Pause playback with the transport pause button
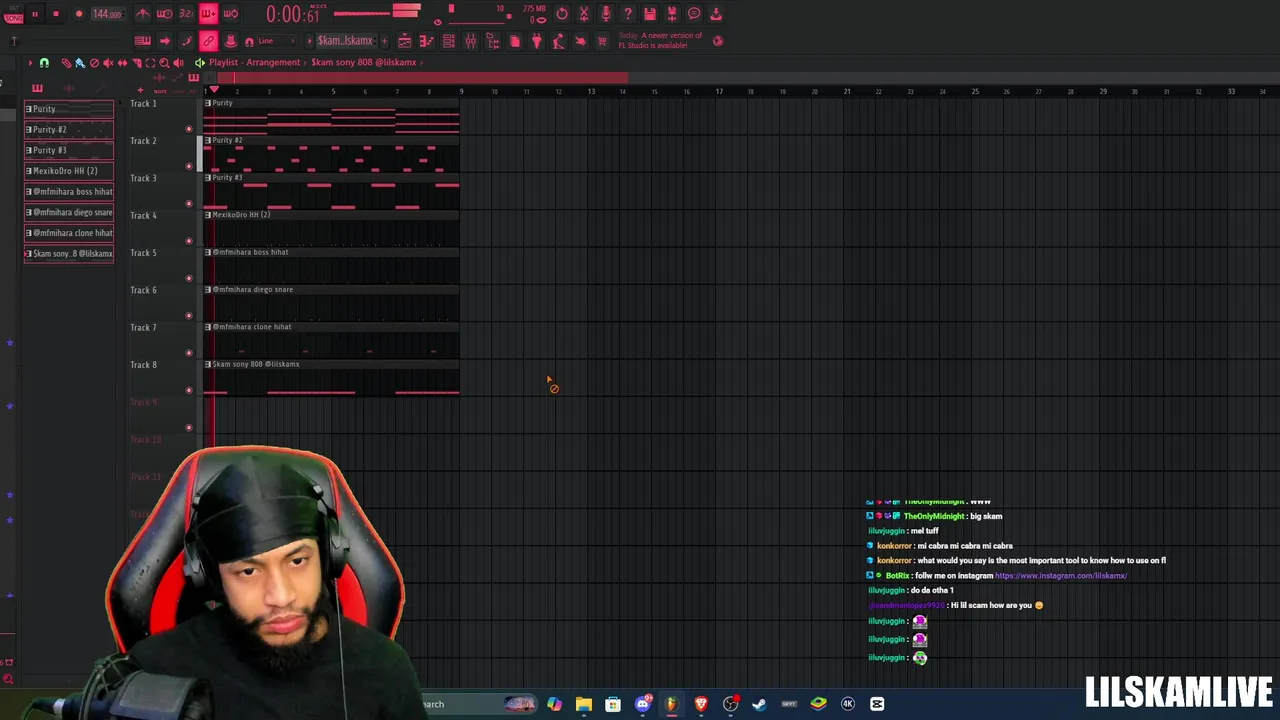 (x=34, y=14)
